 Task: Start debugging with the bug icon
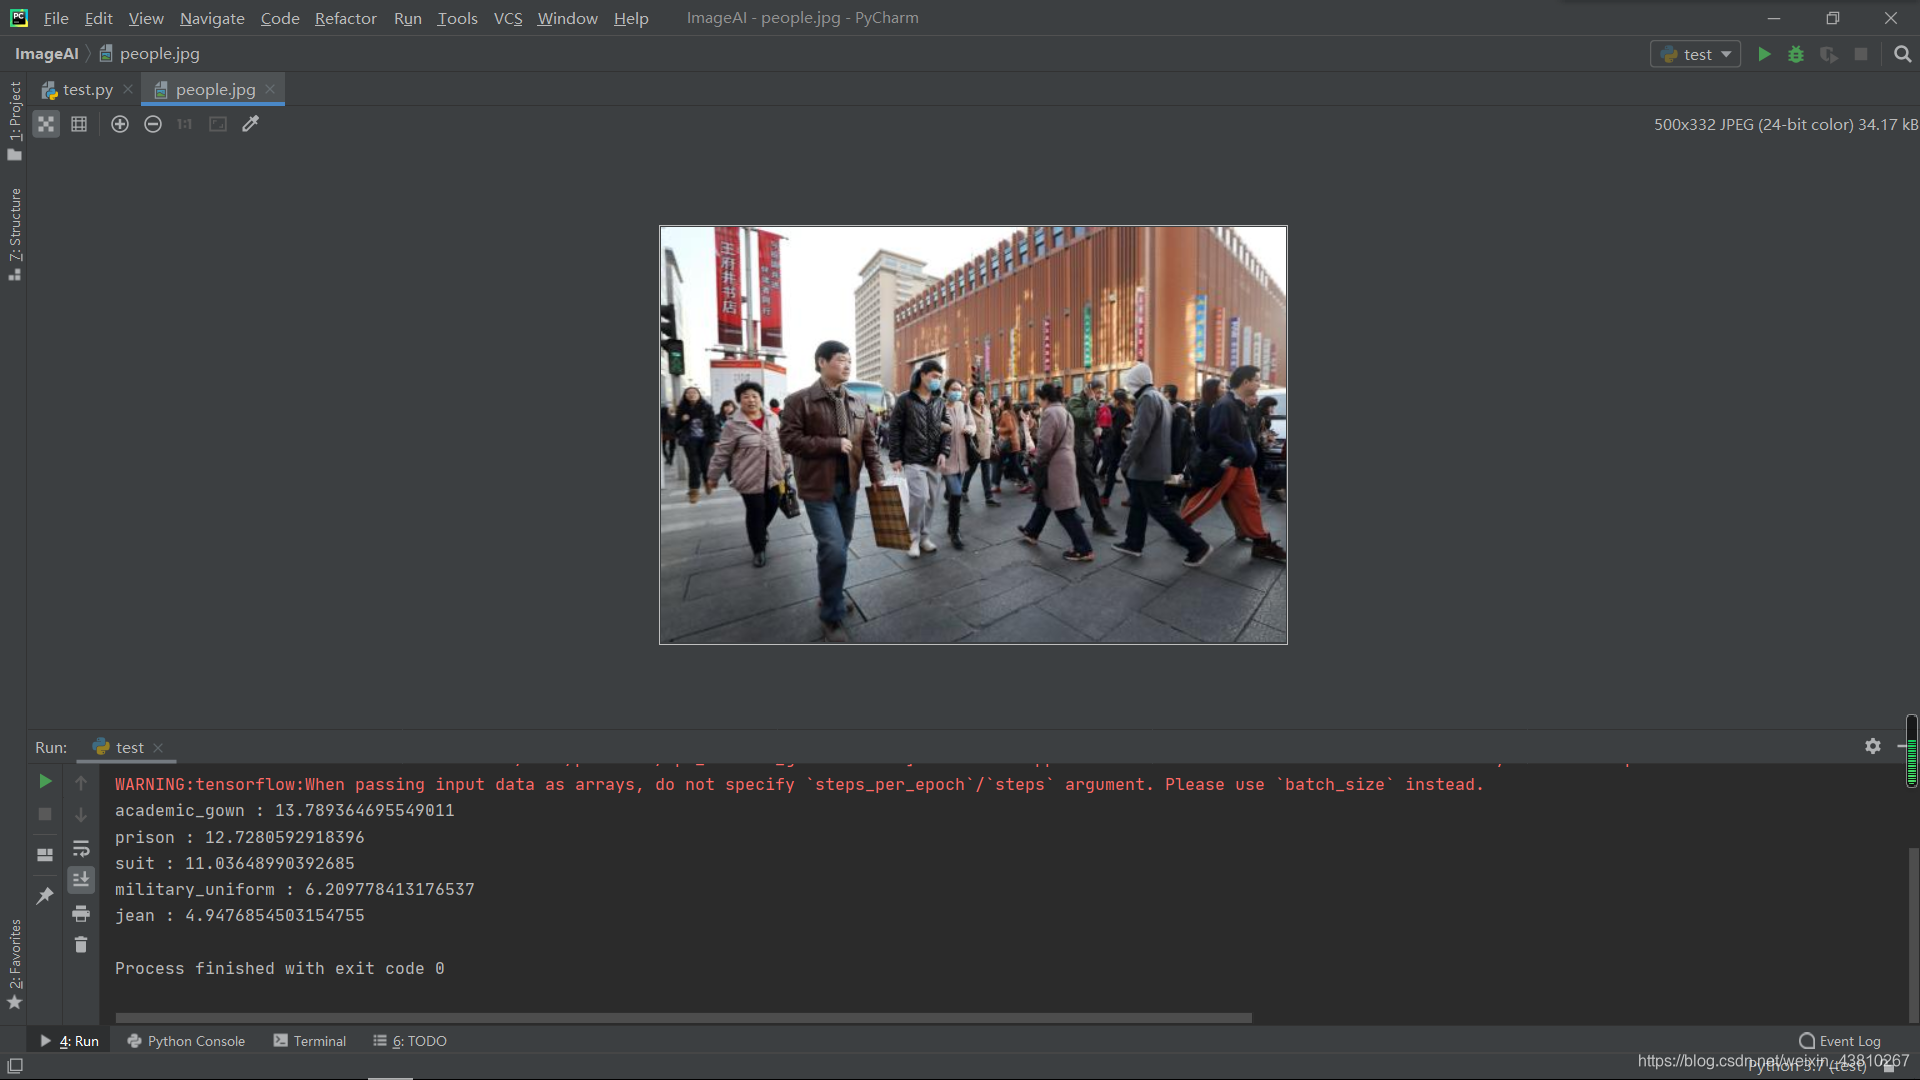tap(1796, 54)
